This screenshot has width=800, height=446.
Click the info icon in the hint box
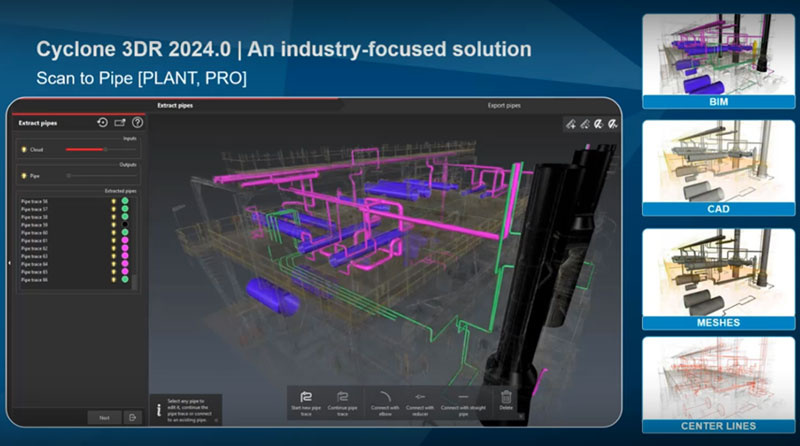coord(159,410)
